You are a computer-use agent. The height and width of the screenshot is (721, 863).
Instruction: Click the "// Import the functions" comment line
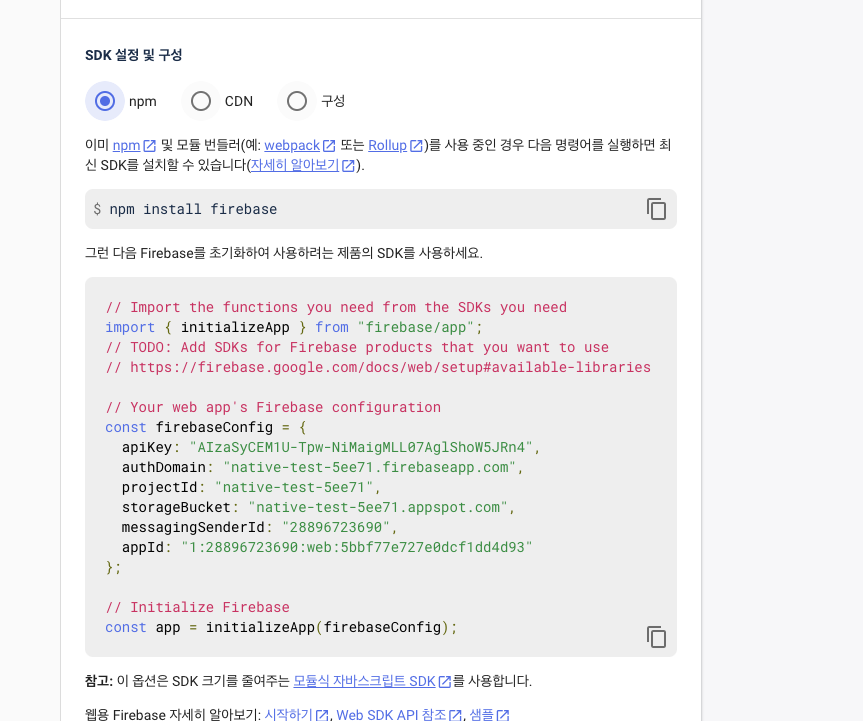(x=336, y=308)
